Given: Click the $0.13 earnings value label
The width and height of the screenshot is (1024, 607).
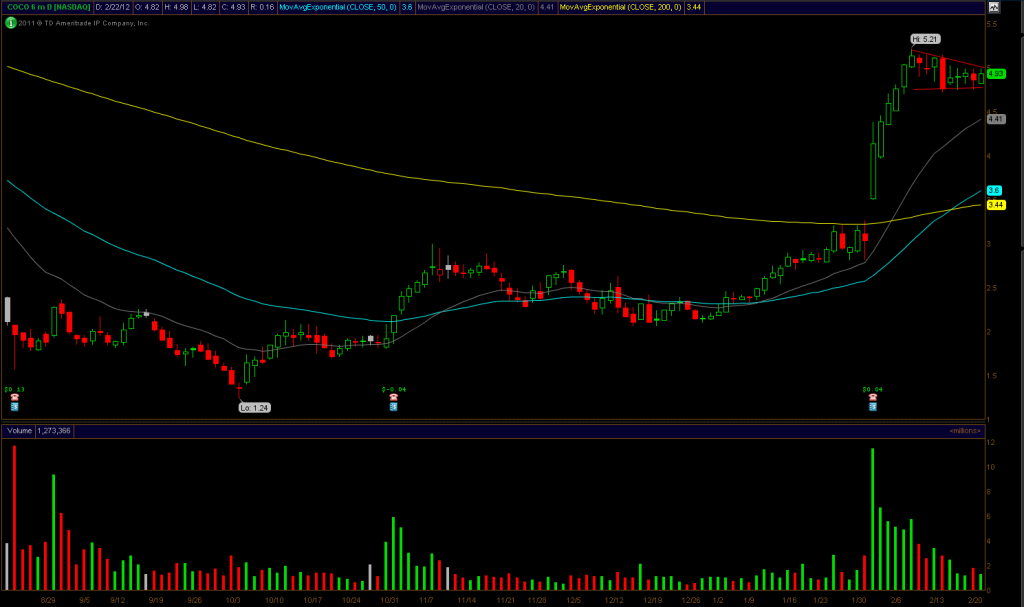Looking at the screenshot, I should tap(14, 389).
